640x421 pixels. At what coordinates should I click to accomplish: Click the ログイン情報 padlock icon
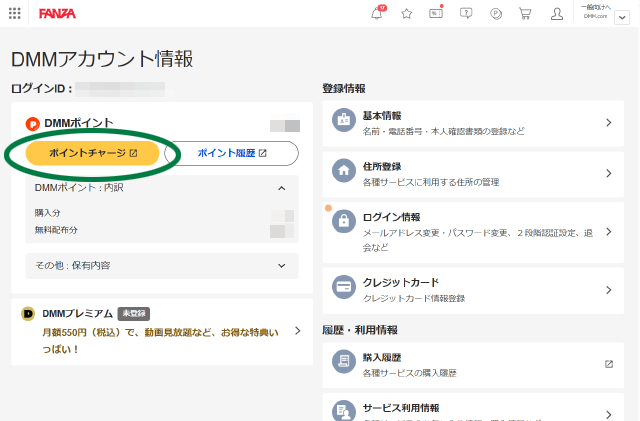pos(344,221)
